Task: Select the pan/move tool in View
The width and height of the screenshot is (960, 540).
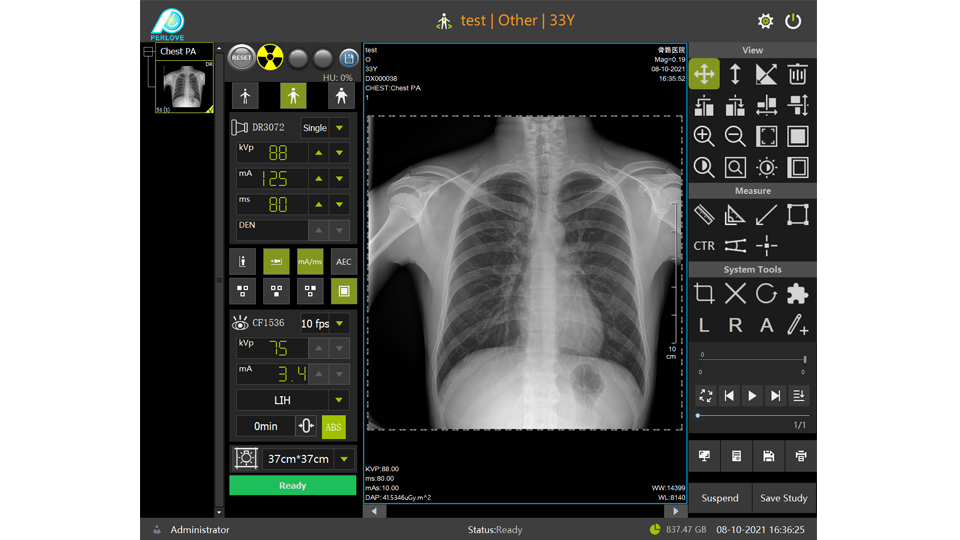Action: [x=704, y=74]
